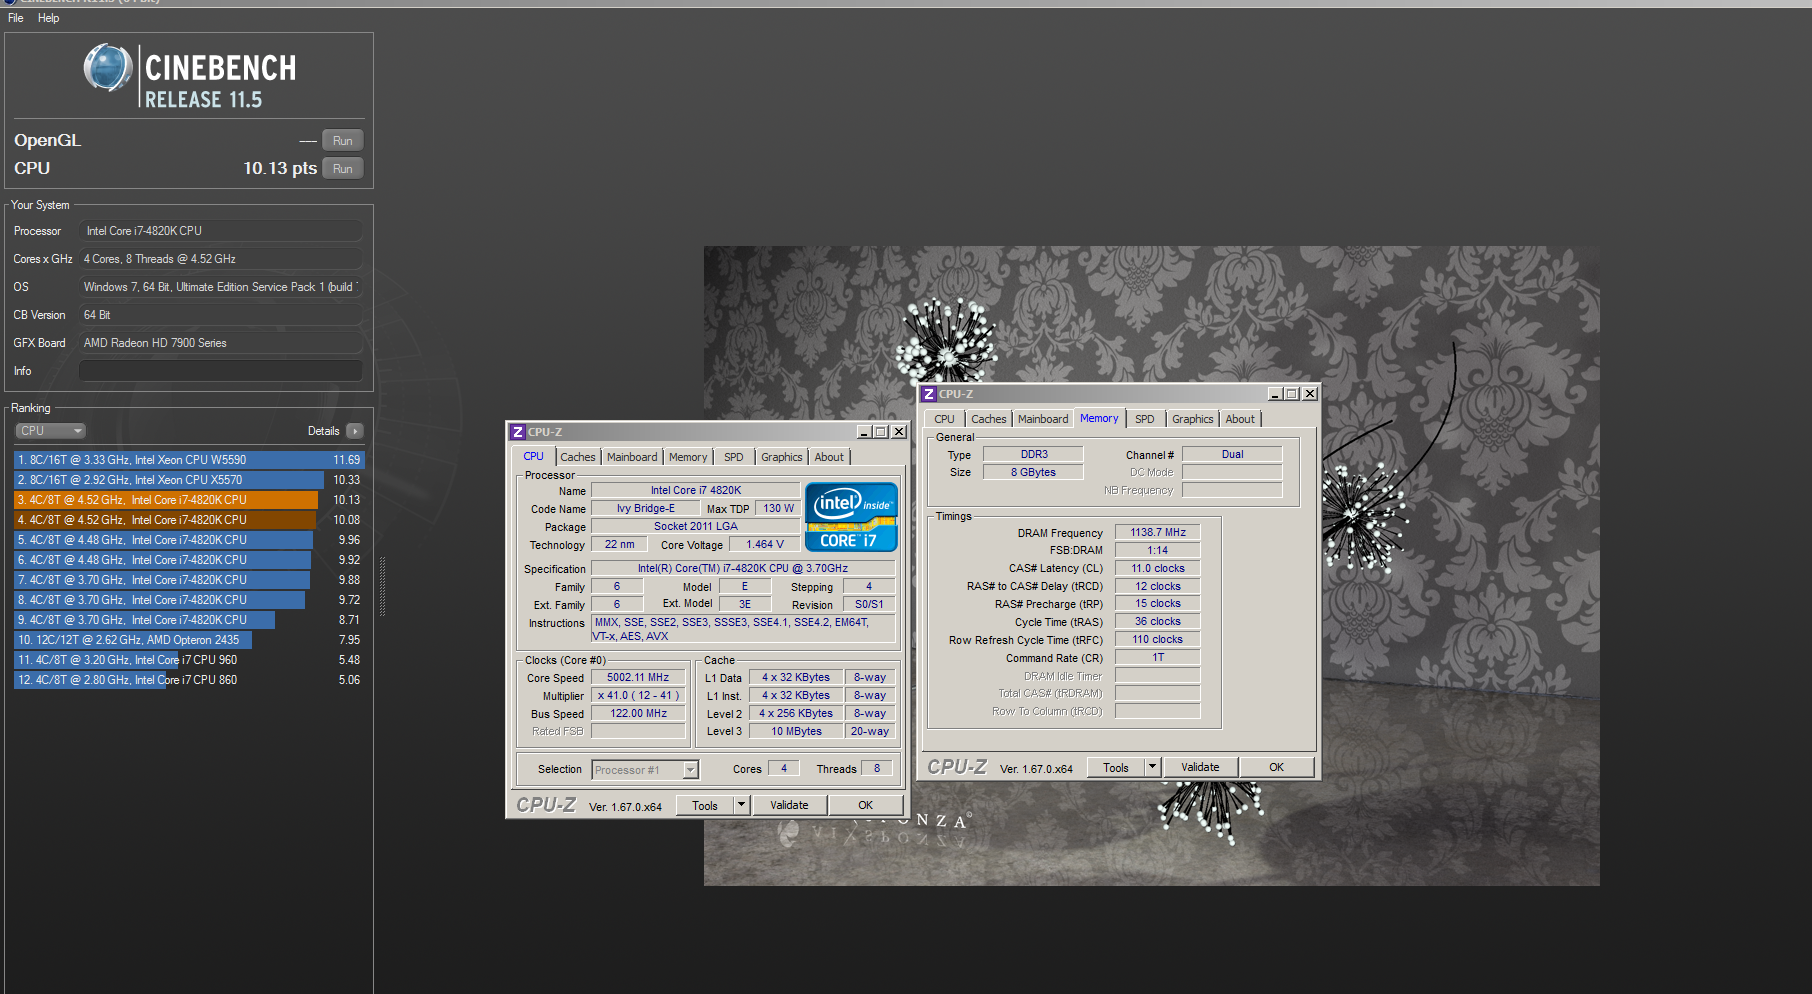This screenshot has width=1812, height=994.
Task: Click the DRAM Frequency value 1138.7 MHz
Action: (x=1158, y=533)
